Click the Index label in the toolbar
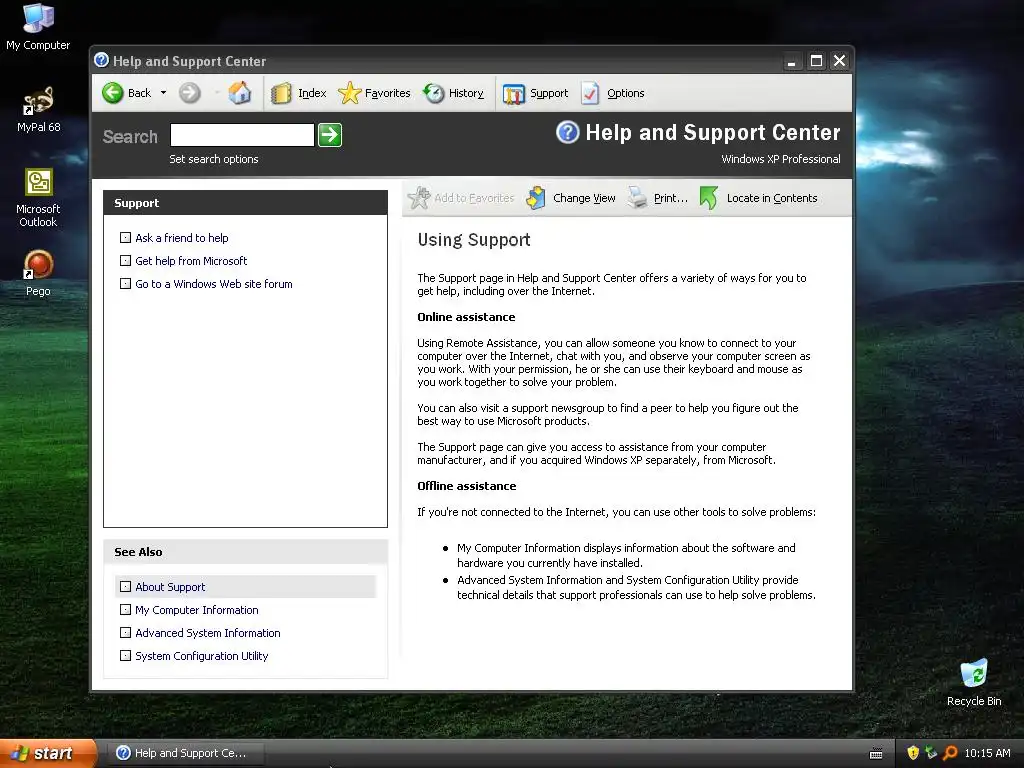Screen dimensions: 1024x768 click(x=312, y=93)
